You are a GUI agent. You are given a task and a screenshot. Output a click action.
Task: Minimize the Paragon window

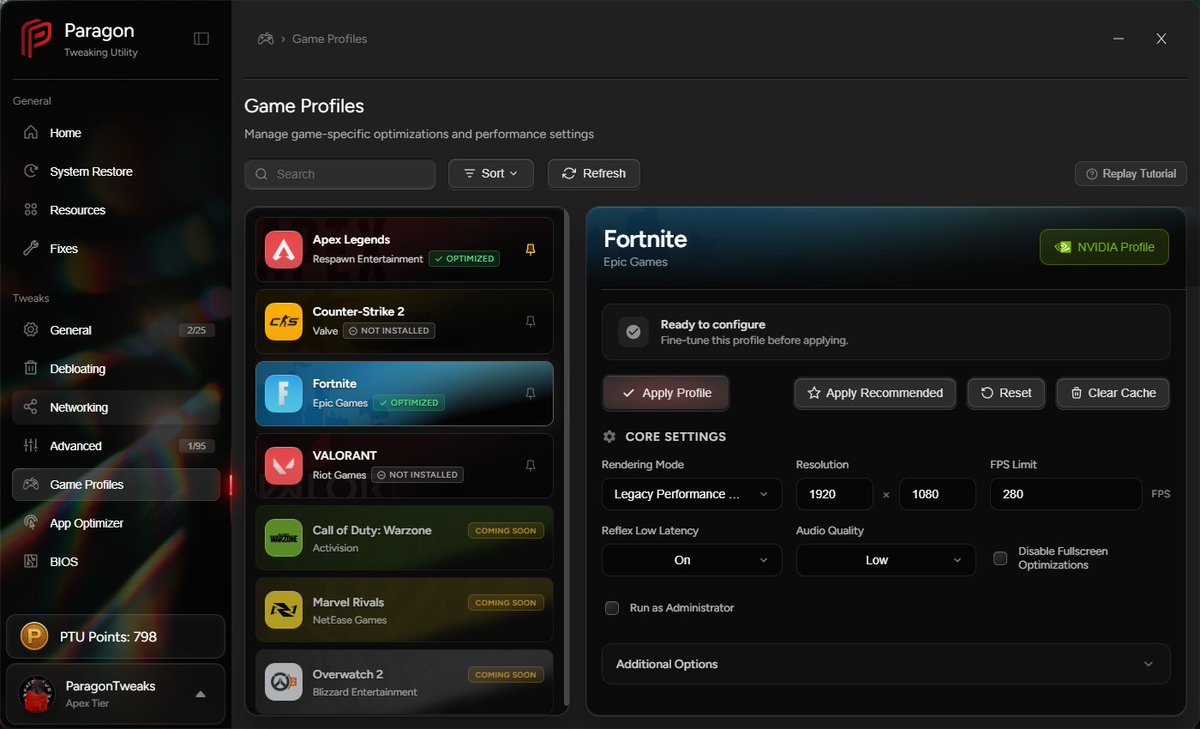tap(1116, 39)
